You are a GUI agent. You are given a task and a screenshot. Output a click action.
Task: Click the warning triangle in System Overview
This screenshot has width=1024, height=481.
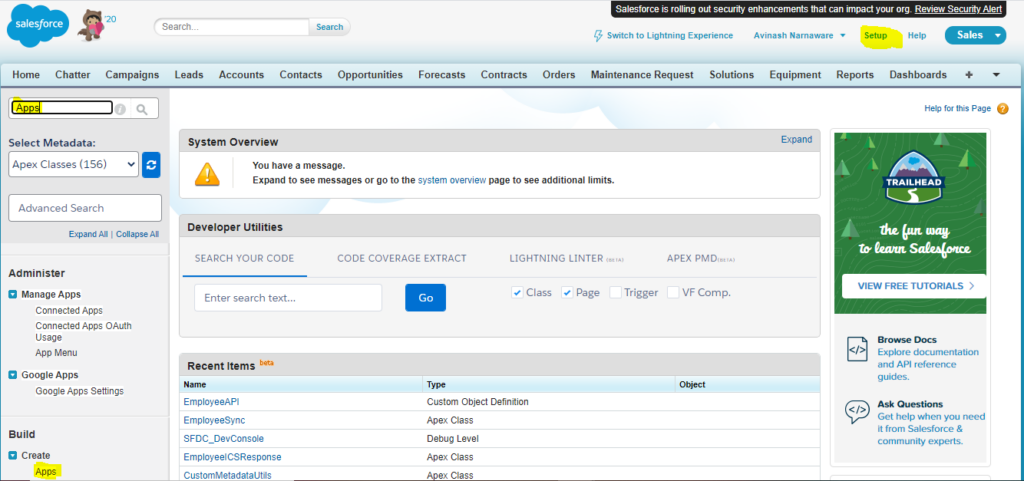point(207,174)
